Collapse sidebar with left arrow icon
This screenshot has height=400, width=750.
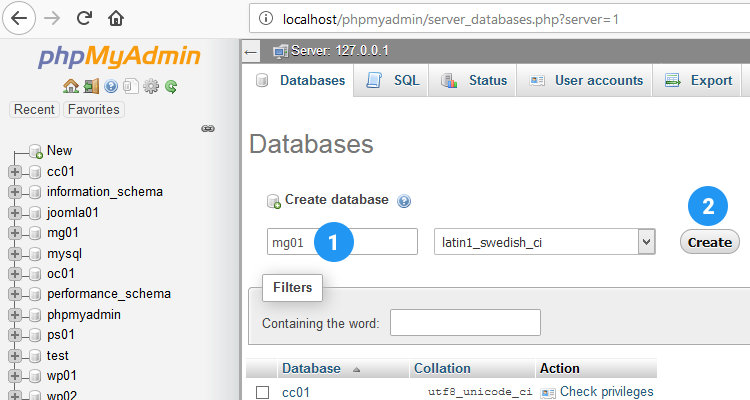click(x=251, y=52)
